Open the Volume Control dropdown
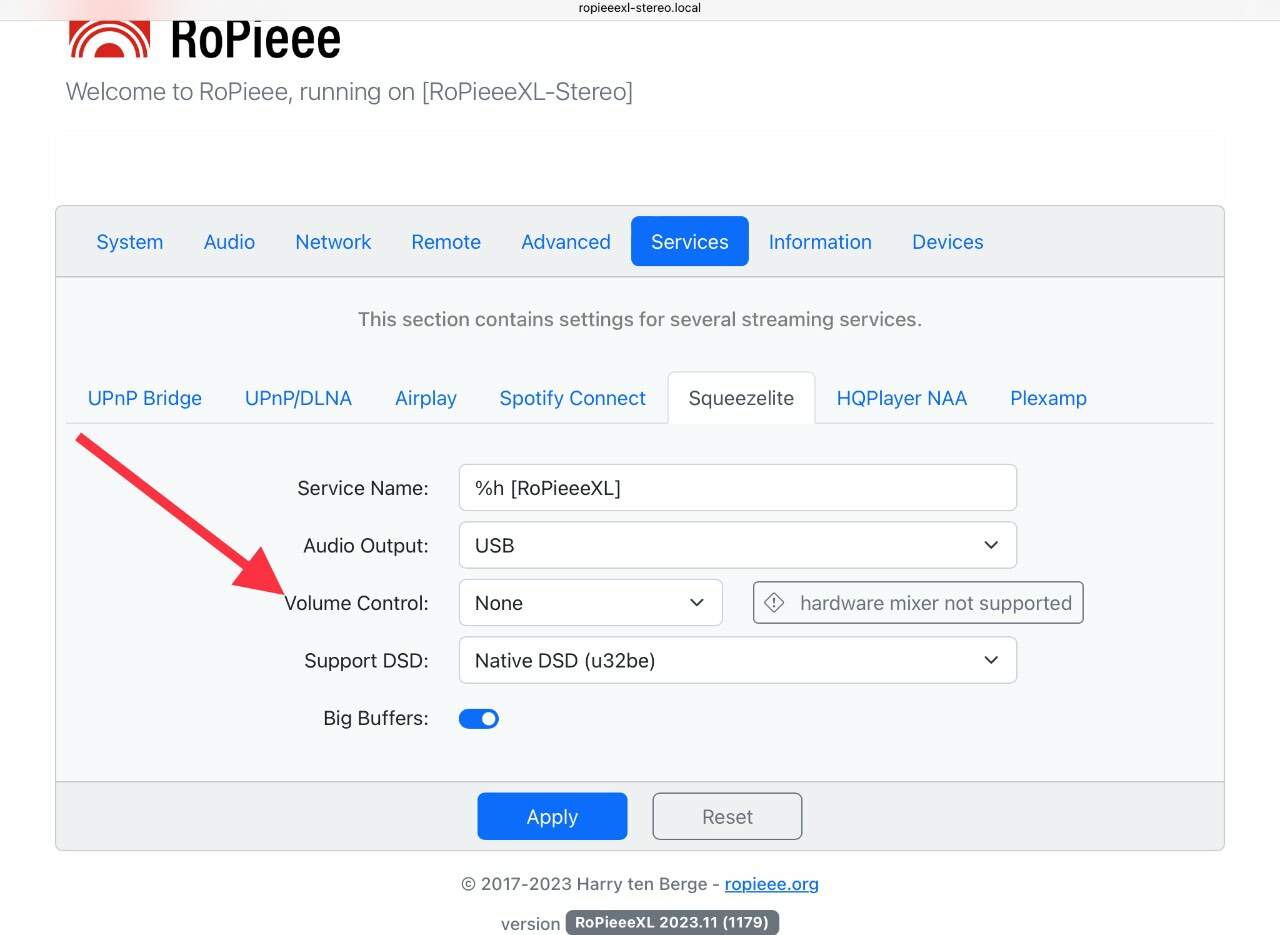1280x935 pixels. [x=590, y=603]
